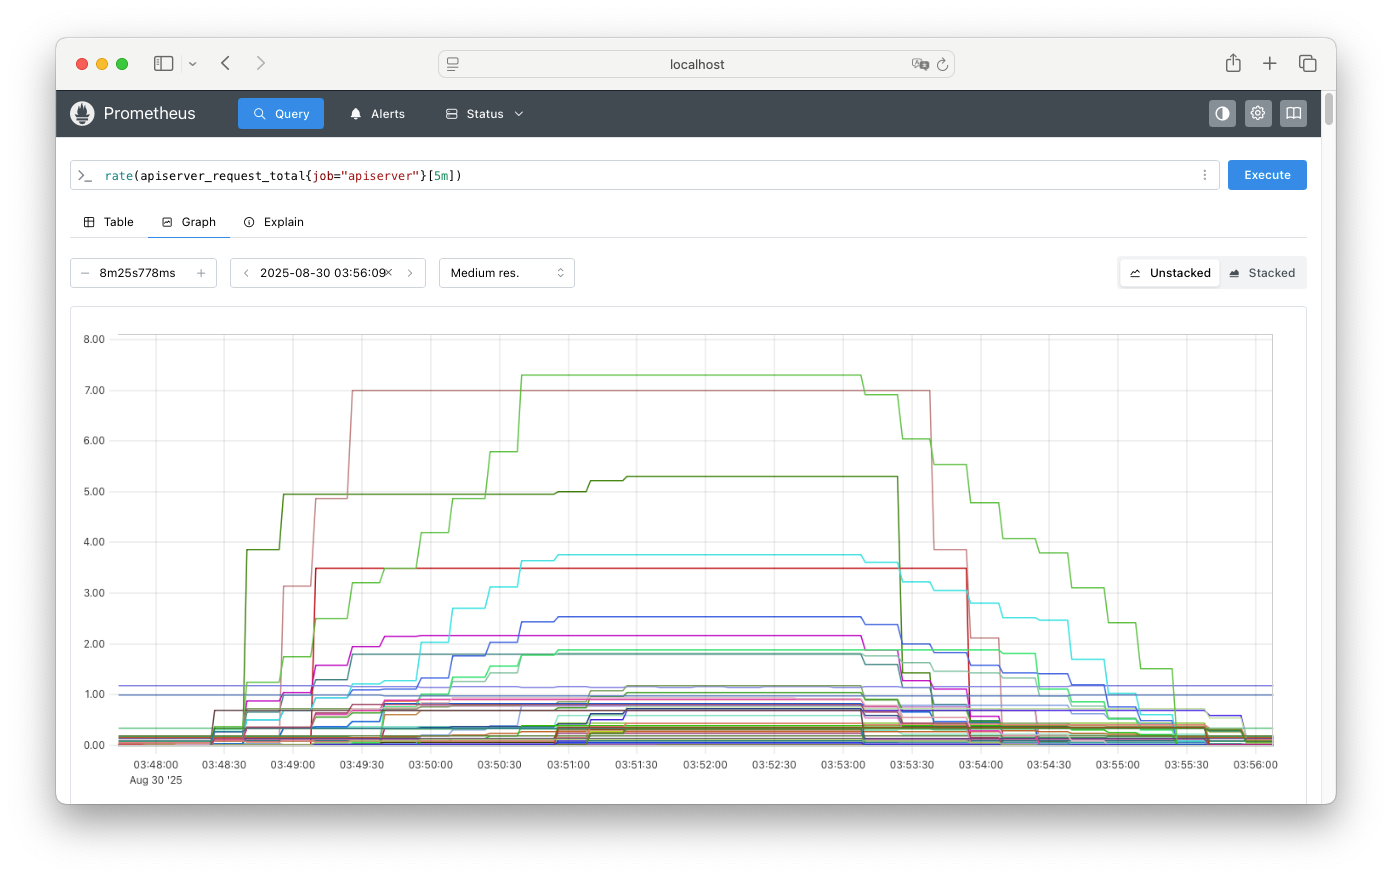Screen dimensions: 1392x878
Task: Toggle the dark/light theme icon
Action: pyautogui.click(x=1222, y=114)
